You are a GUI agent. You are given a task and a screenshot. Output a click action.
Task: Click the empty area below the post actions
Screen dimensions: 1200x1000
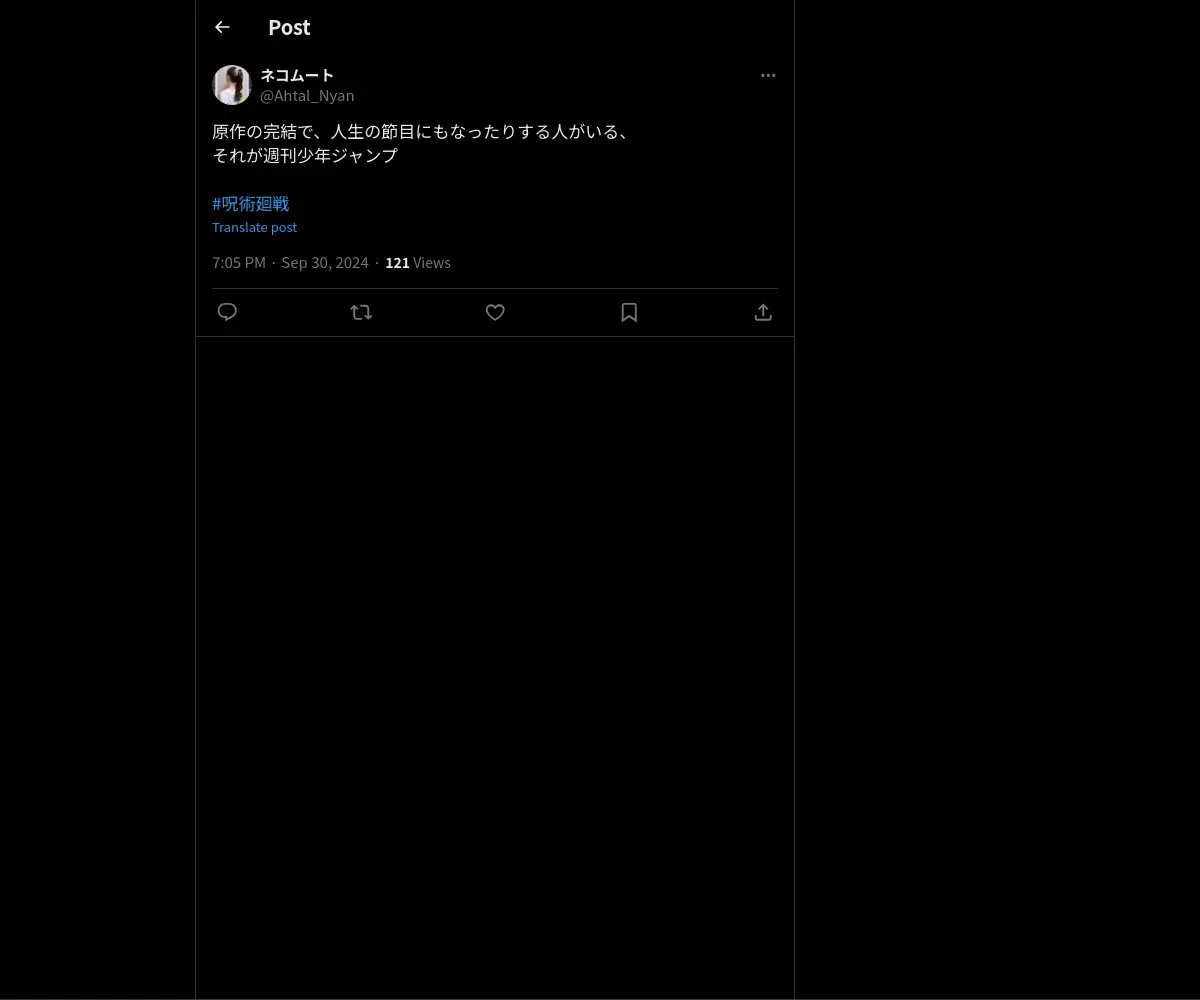pos(495,660)
